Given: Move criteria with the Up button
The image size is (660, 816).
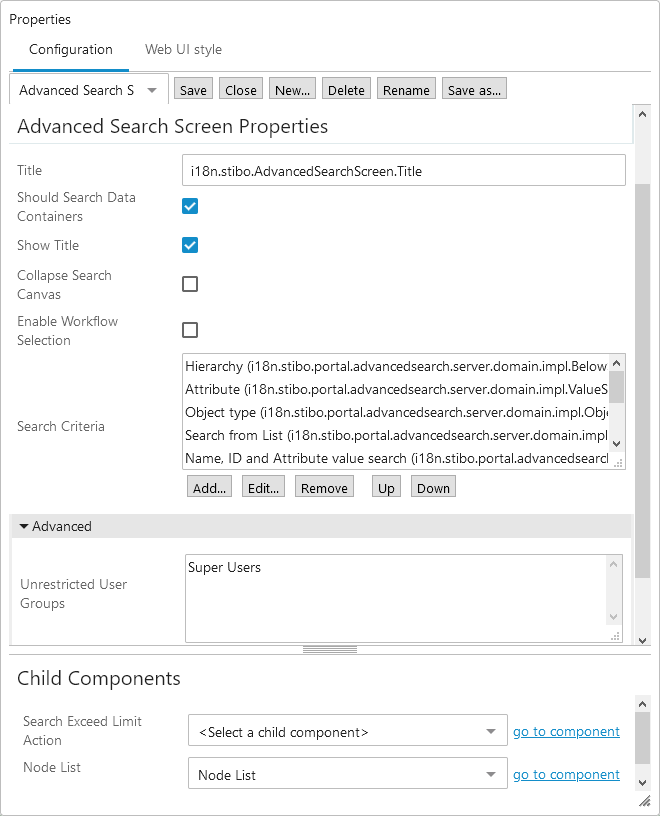Looking at the screenshot, I should 386,488.
